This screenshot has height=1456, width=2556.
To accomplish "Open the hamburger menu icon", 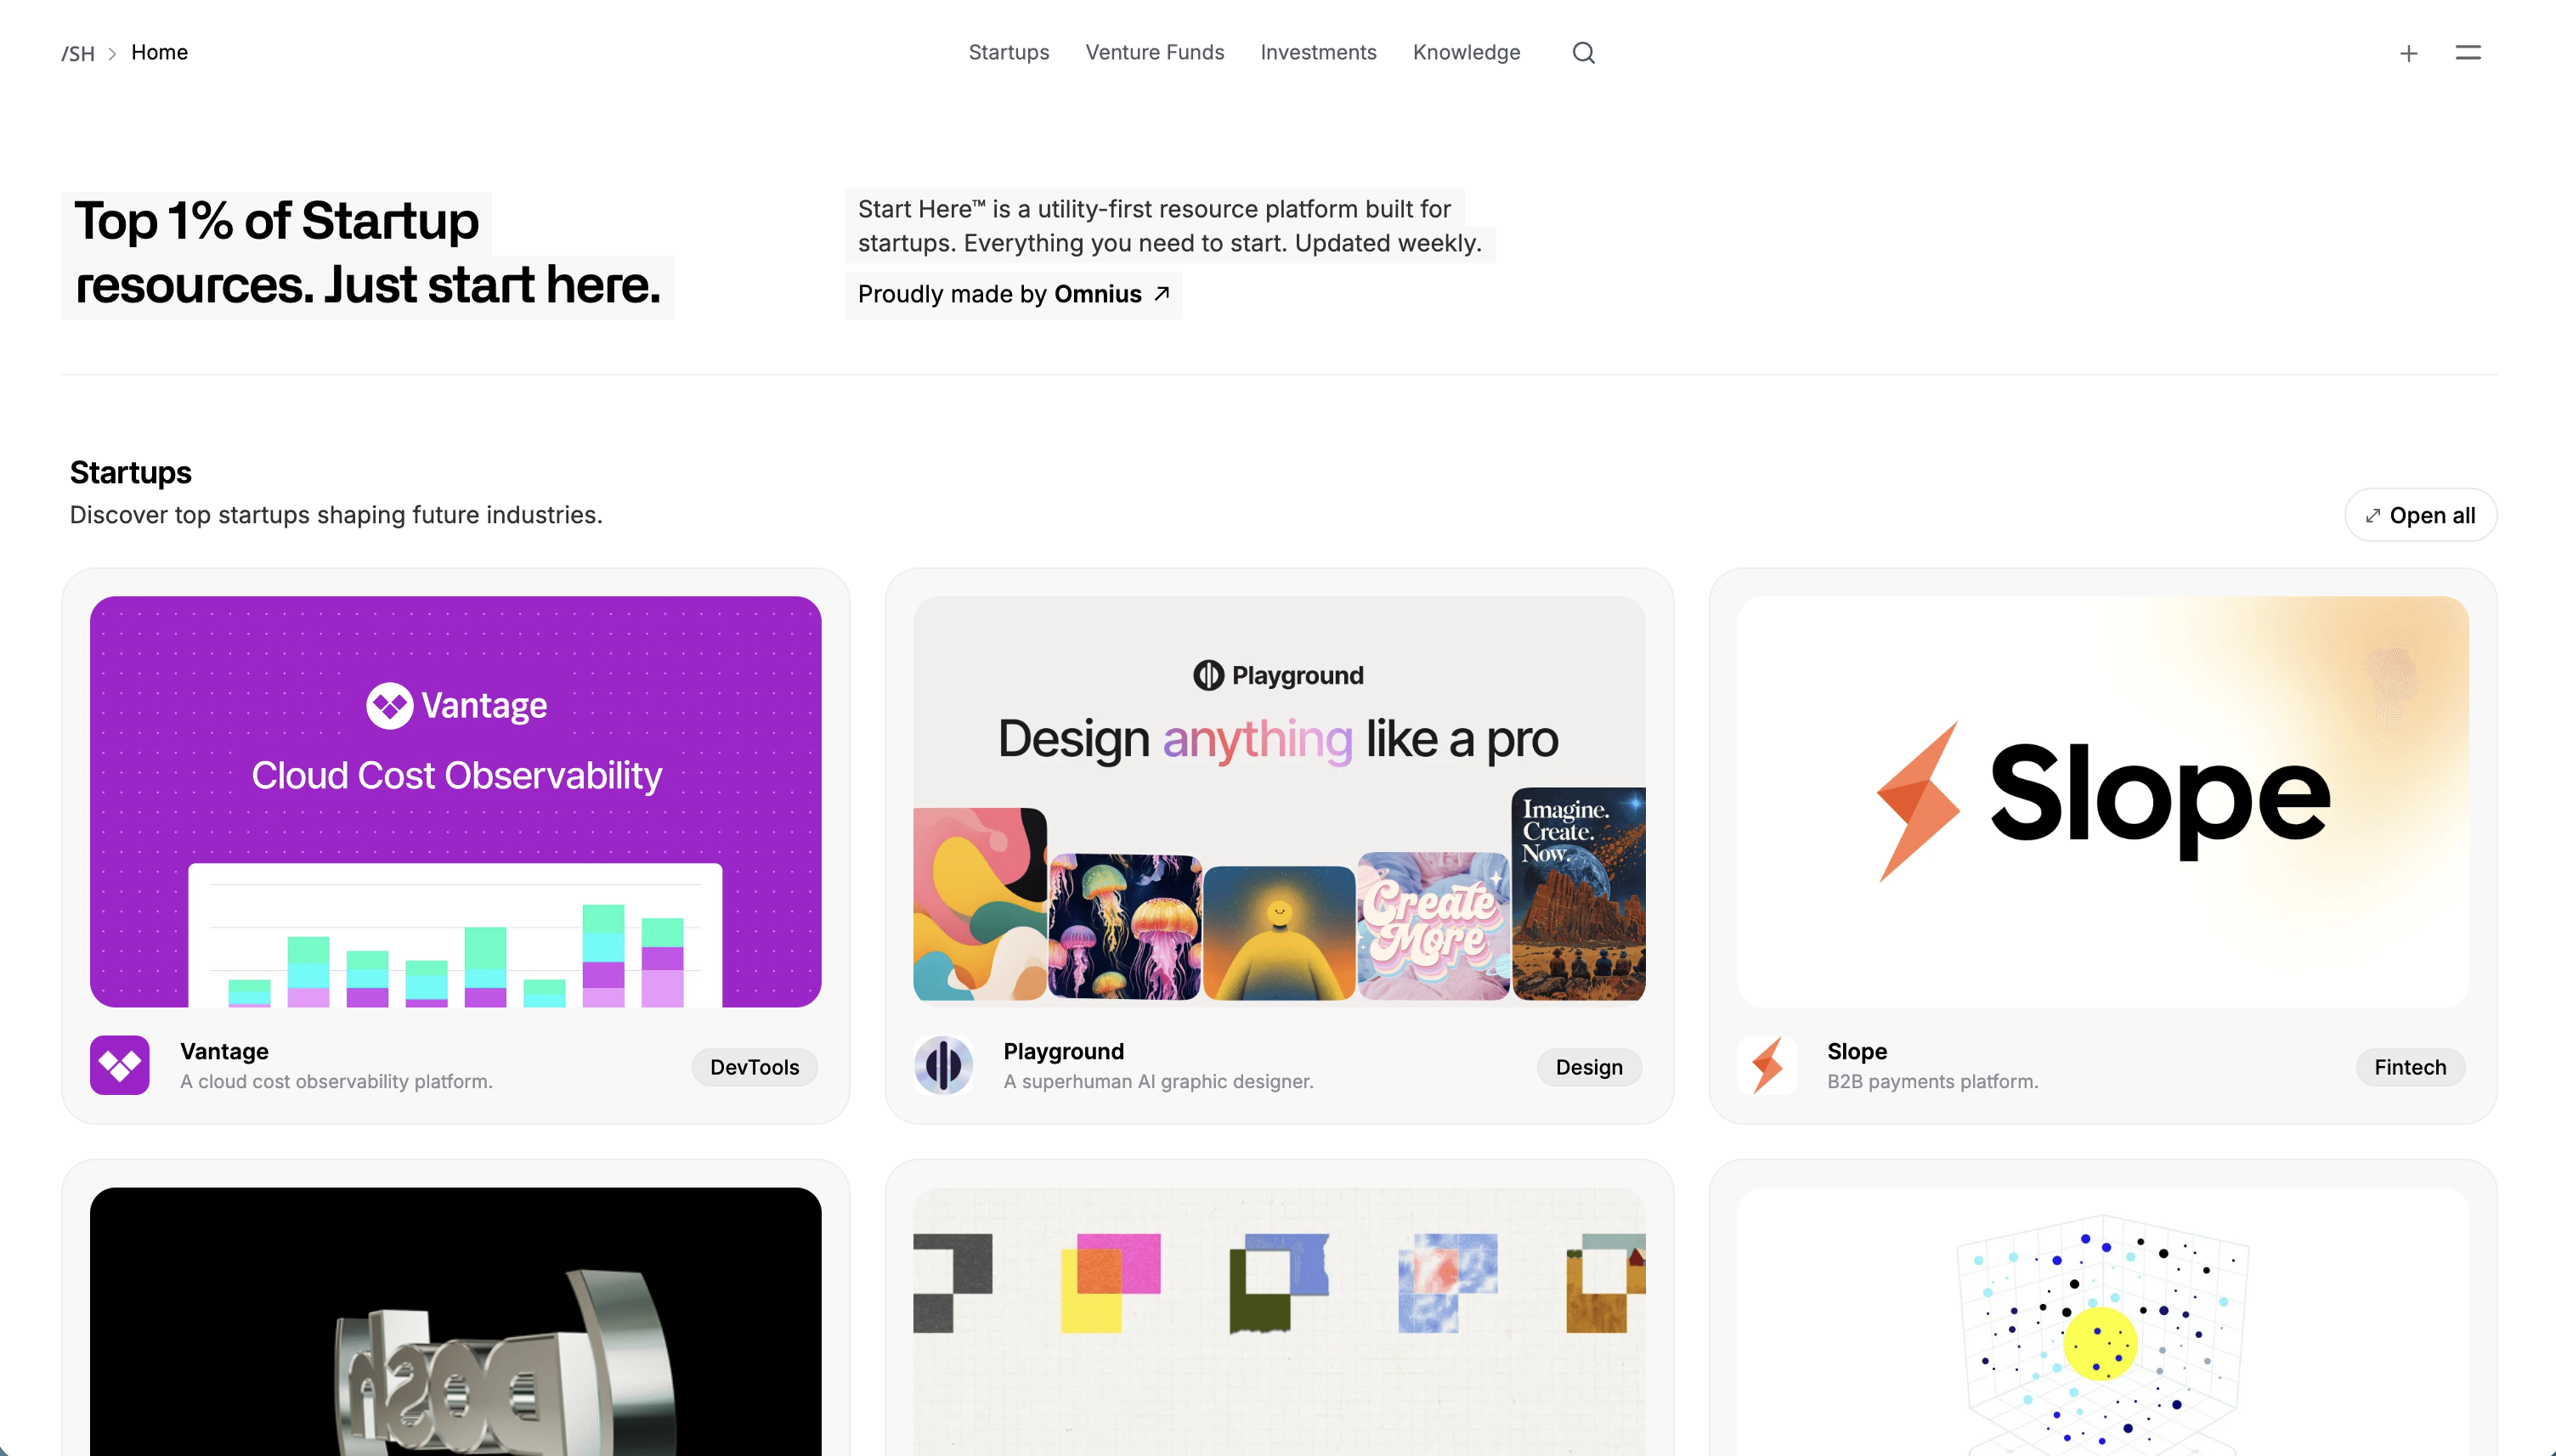I will 2467,53.
